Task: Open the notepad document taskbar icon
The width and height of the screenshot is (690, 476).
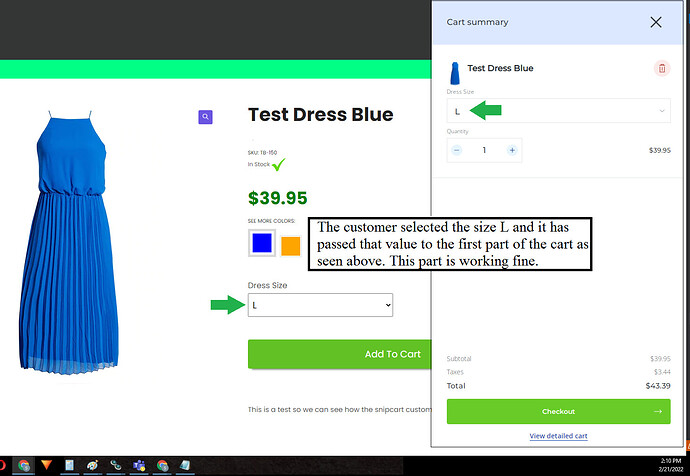Action: coord(69,465)
